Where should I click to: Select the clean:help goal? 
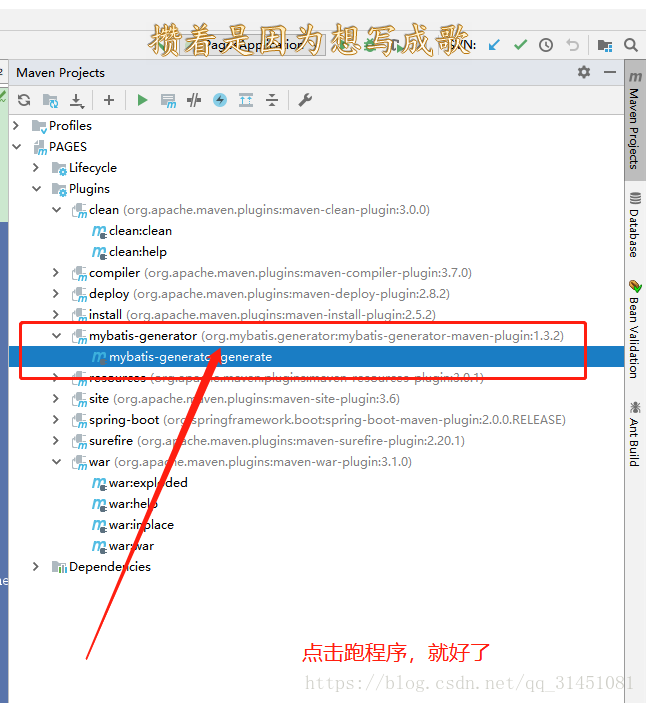(x=138, y=252)
